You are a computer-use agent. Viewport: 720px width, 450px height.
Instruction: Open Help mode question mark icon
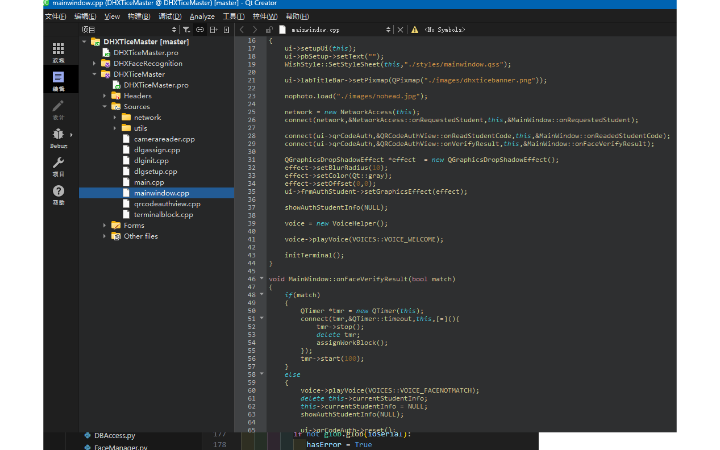coord(58,191)
